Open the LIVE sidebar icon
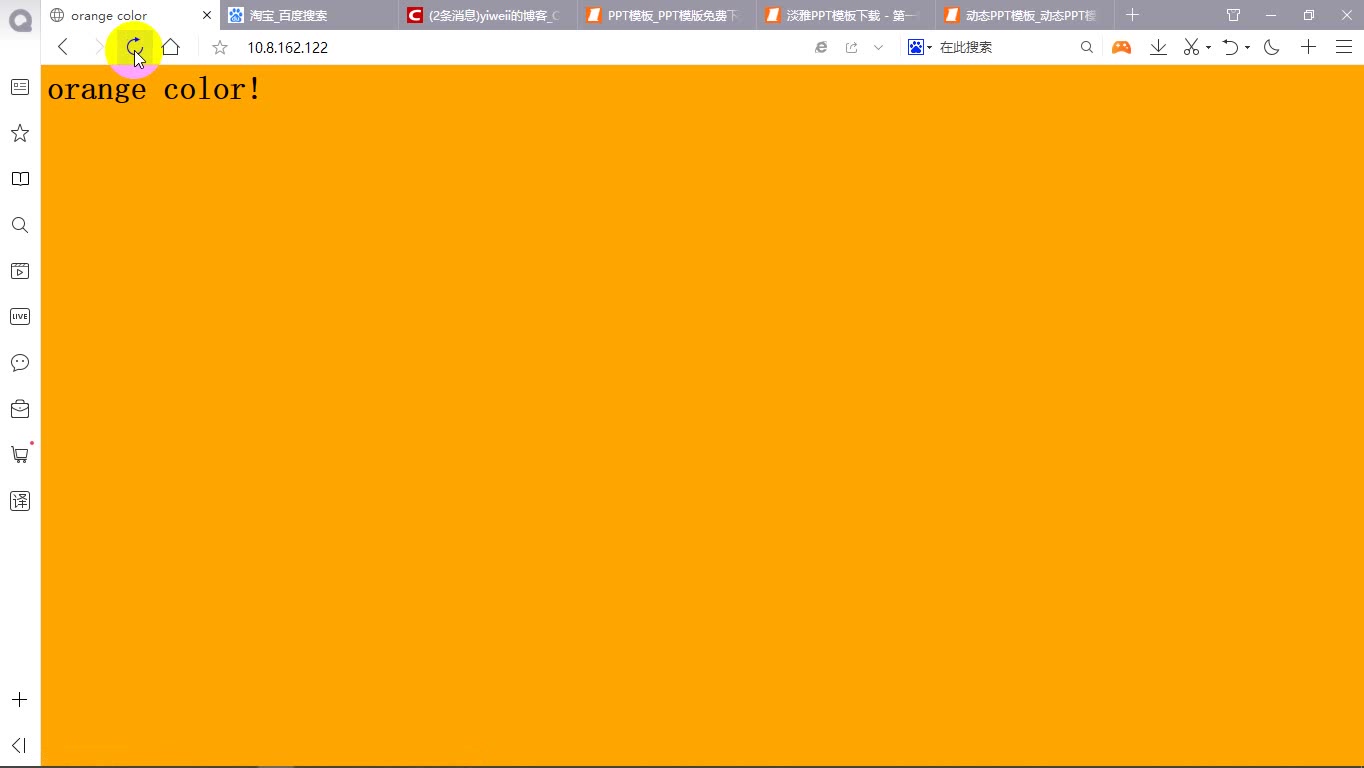This screenshot has width=1364, height=768. click(x=20, y=316)
